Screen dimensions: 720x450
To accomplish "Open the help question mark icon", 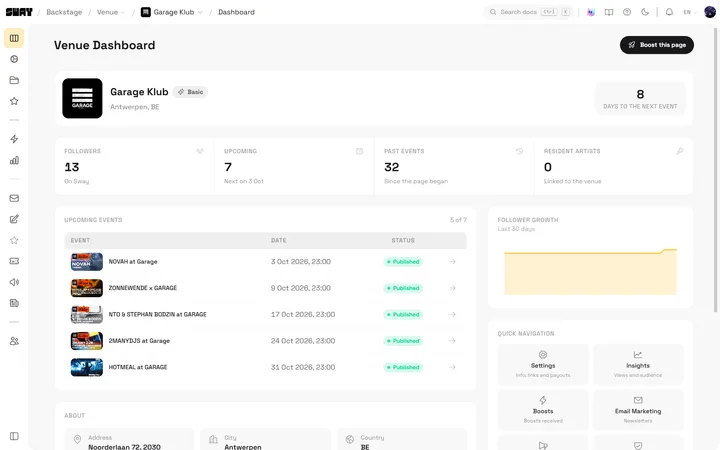I will click(627, 12).
